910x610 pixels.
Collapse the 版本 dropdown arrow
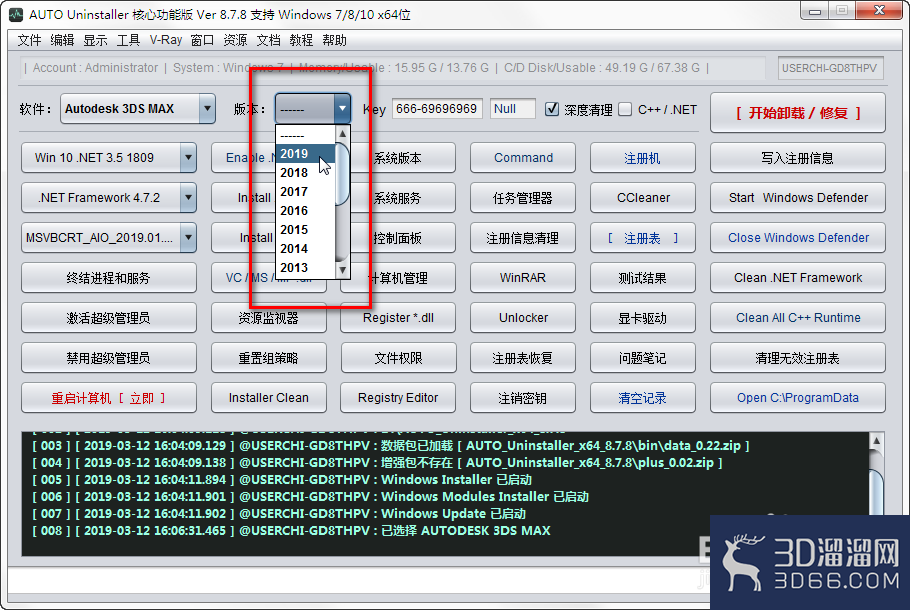(x=342, y=109)
